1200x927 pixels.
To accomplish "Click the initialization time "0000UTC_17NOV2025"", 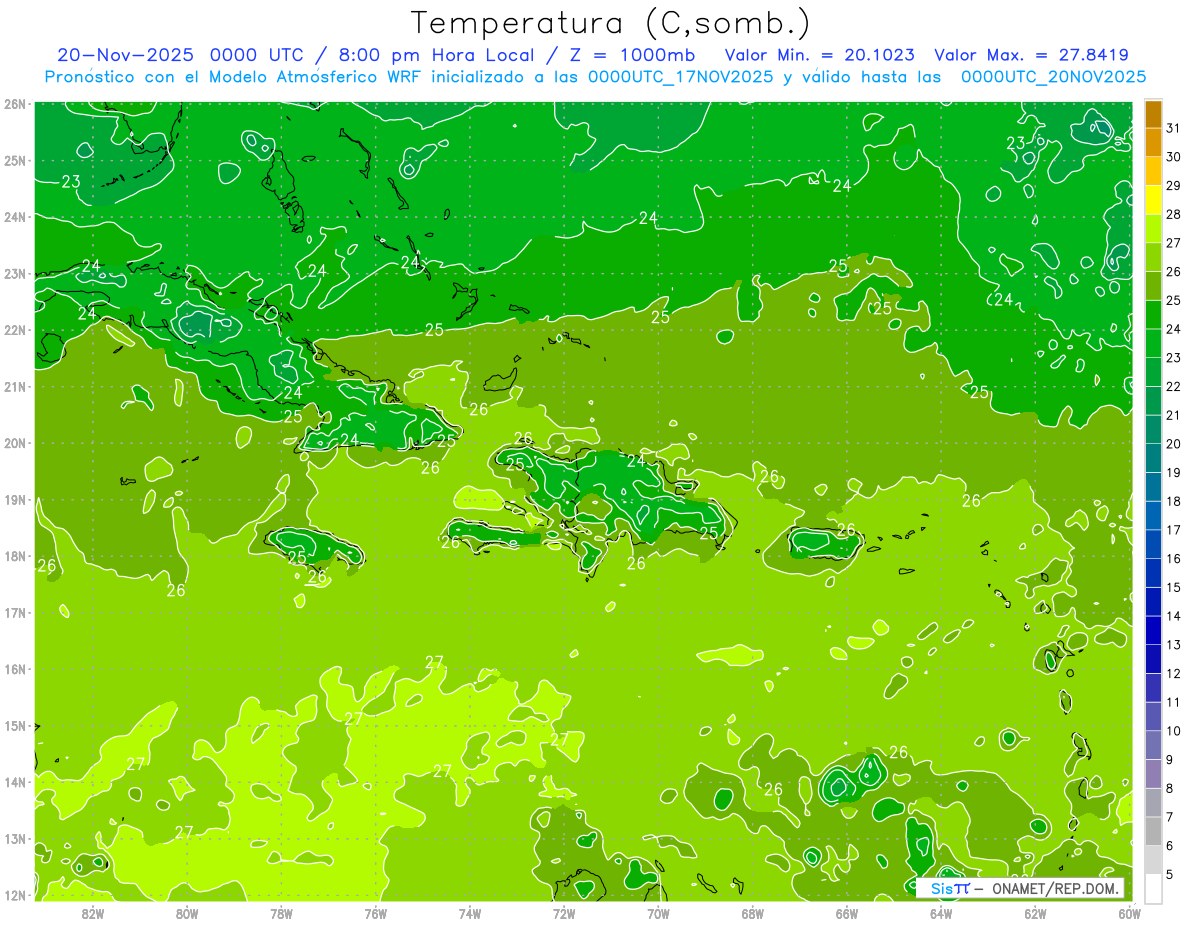I will [680, 77].
